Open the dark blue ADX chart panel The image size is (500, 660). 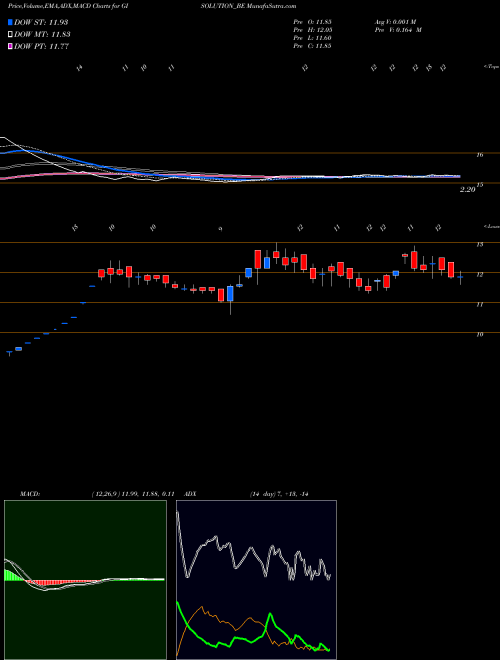coord(256,580)
